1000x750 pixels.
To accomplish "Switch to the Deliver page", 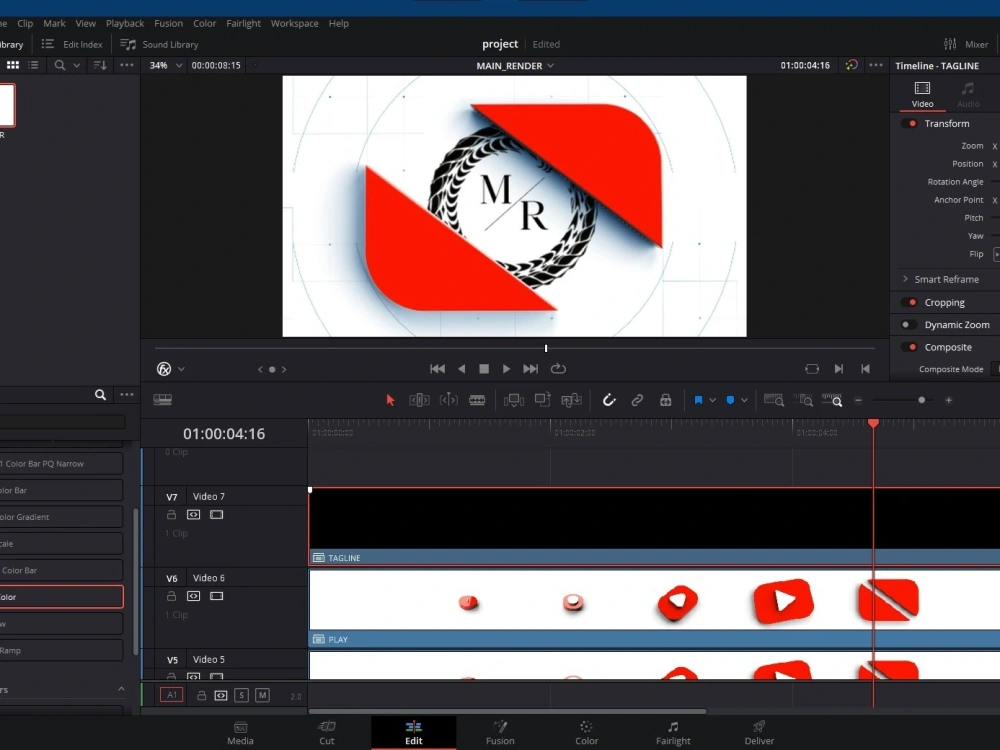I will pos(759,733).
